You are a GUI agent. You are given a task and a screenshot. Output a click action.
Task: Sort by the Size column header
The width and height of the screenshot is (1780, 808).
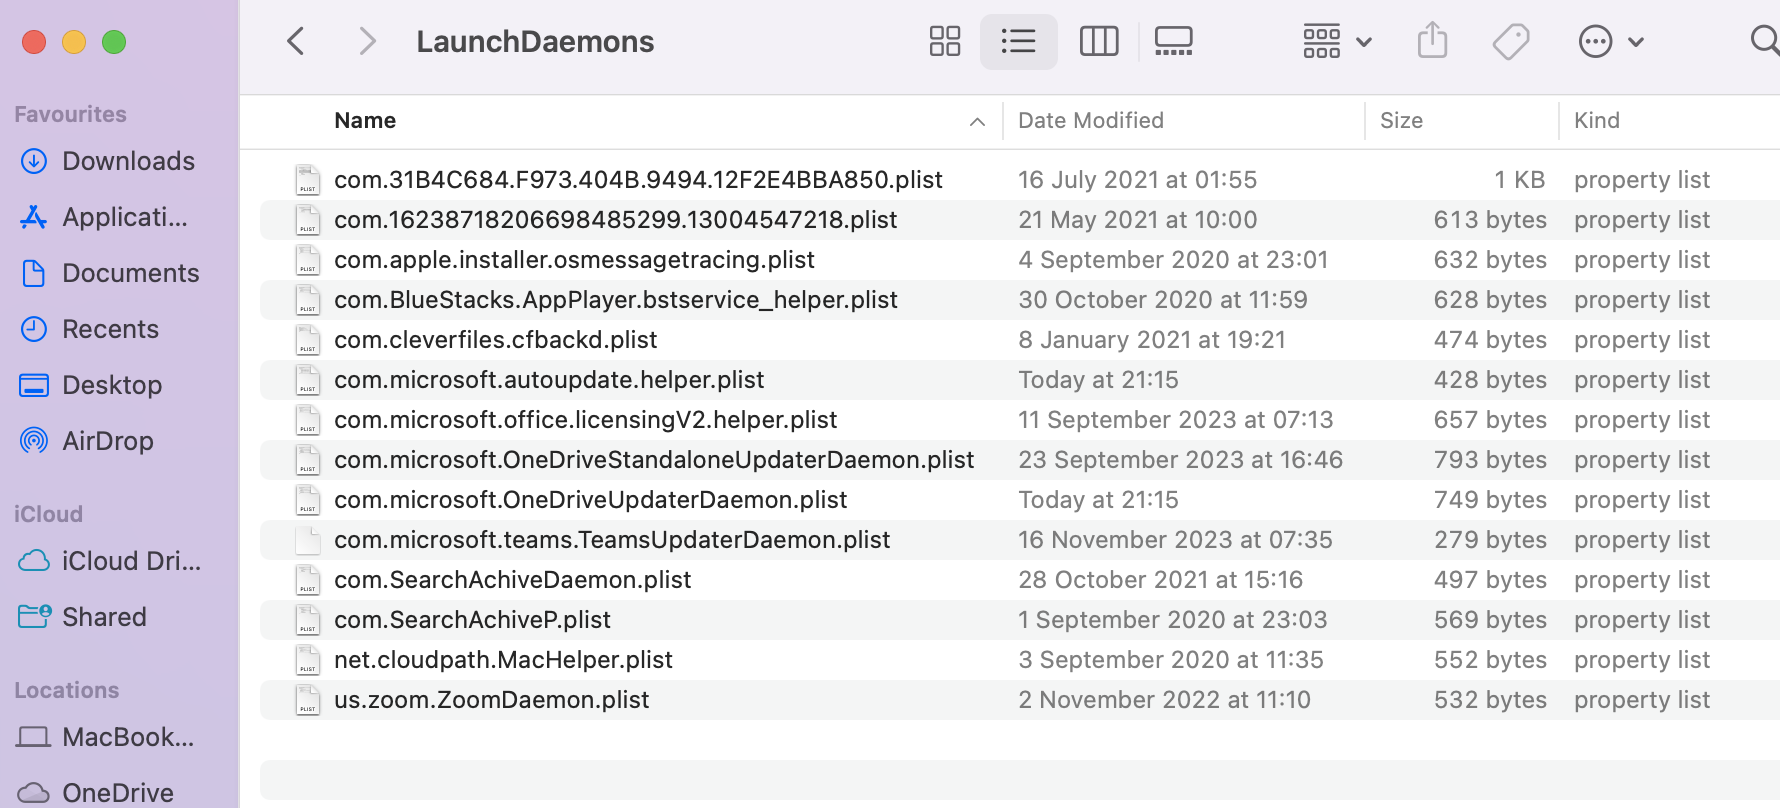pos(1401,121)
